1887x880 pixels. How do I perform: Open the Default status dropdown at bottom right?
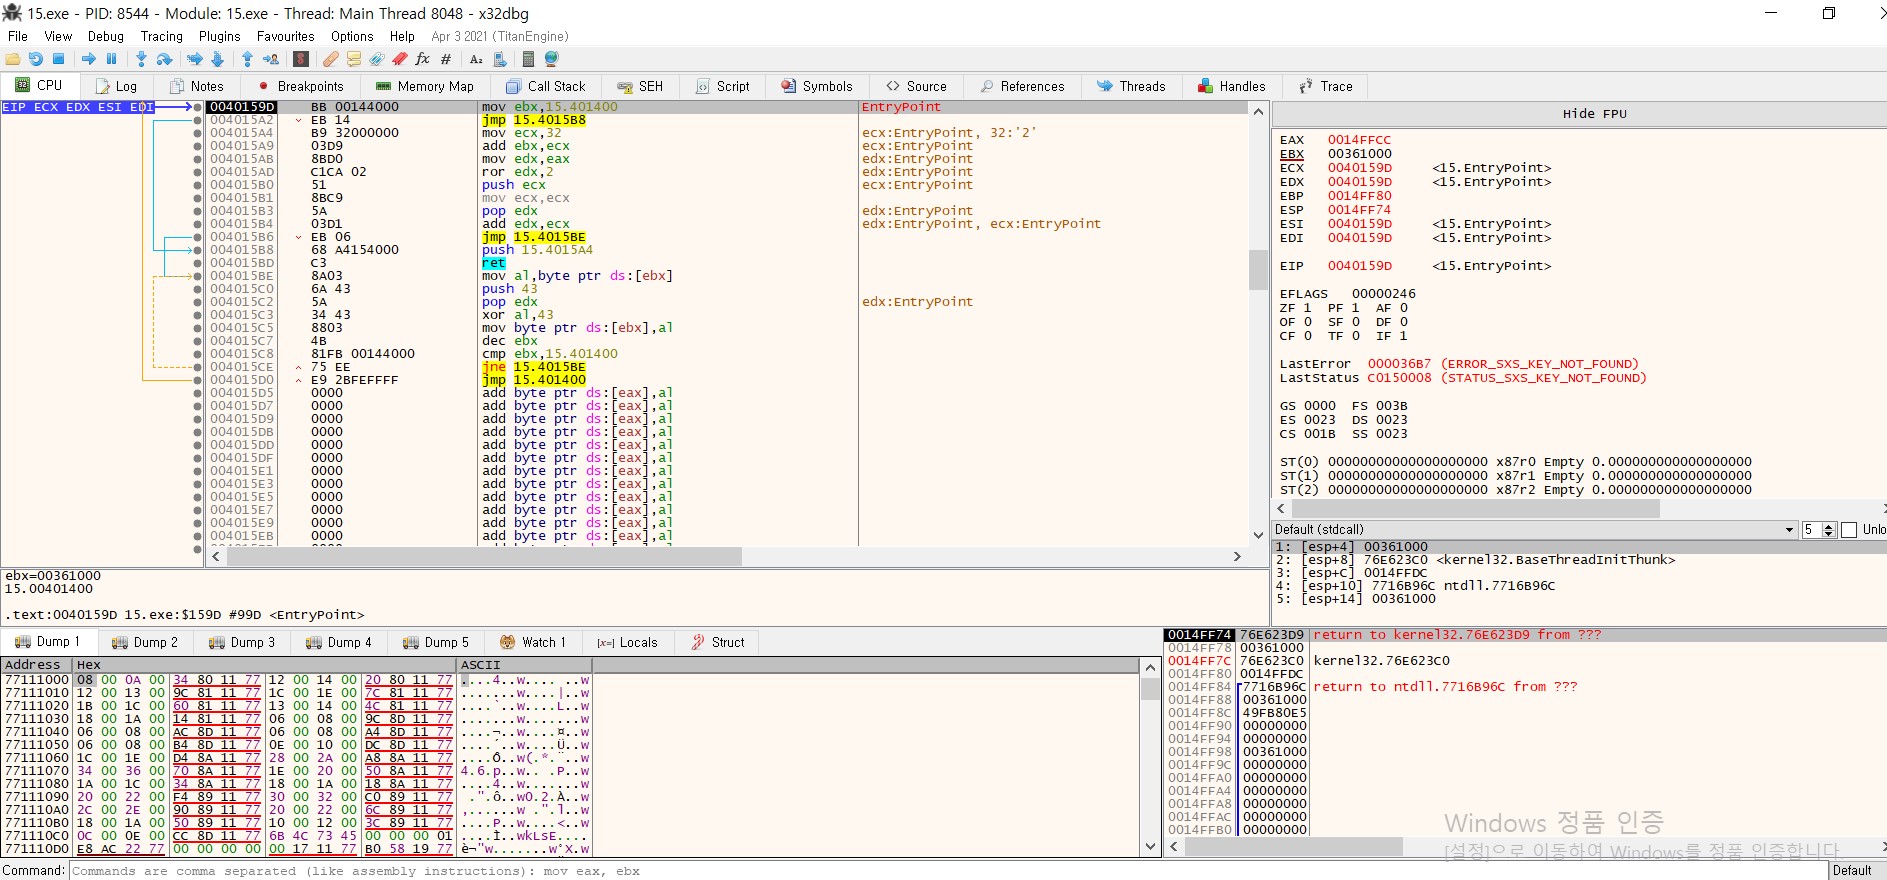[x=1856, y=870]
